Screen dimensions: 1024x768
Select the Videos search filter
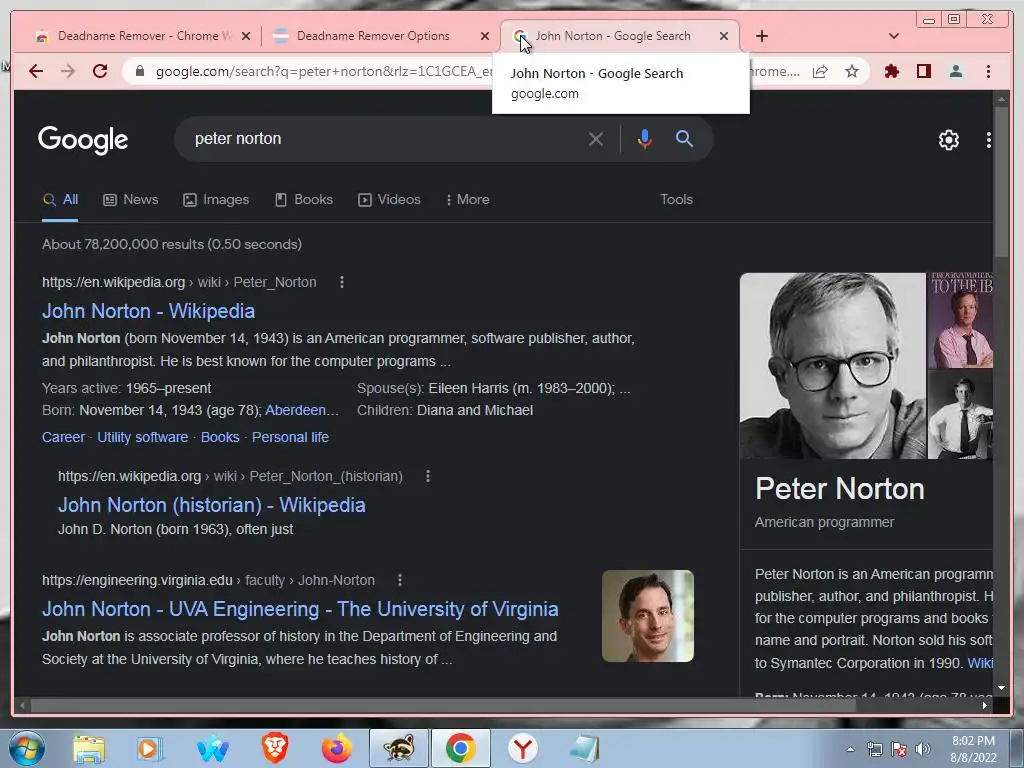(x=389, y=200)
